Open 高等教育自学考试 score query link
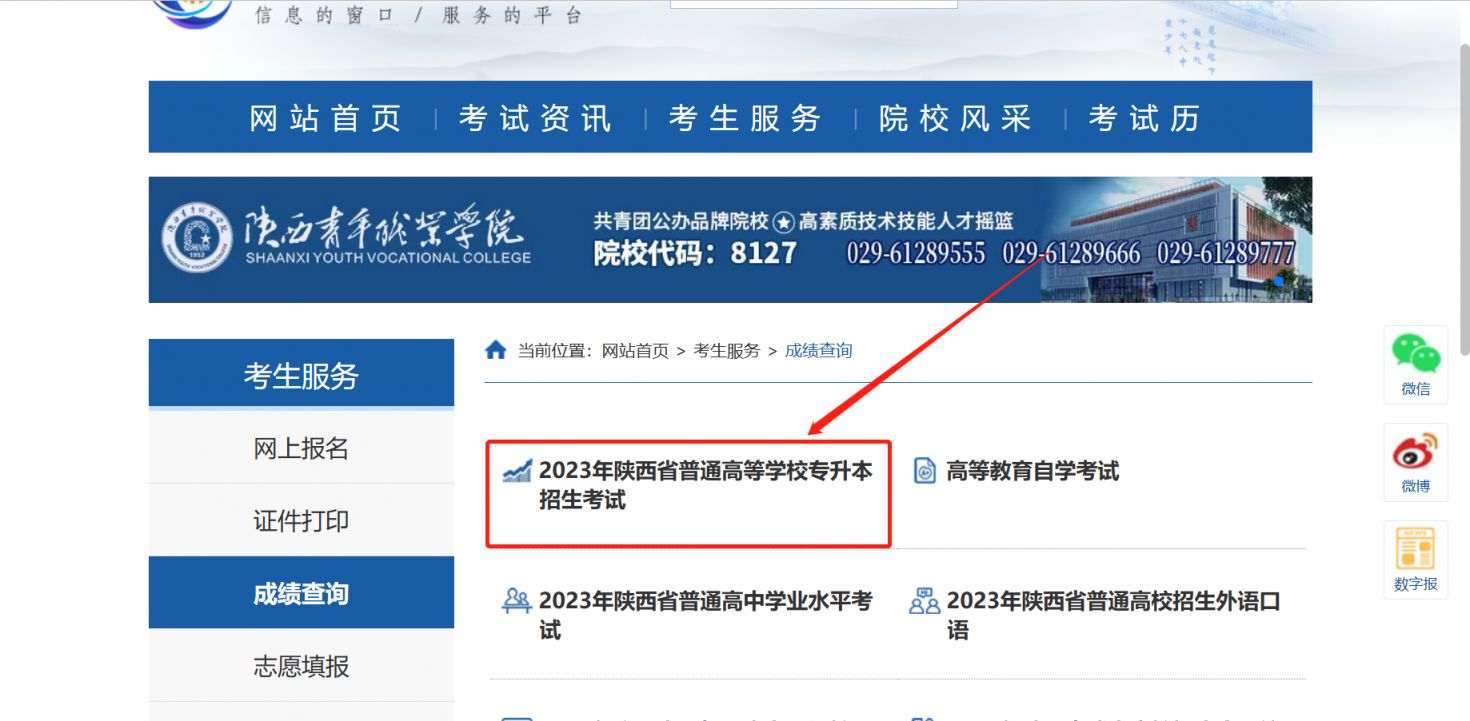 (x=1033, y=471)
